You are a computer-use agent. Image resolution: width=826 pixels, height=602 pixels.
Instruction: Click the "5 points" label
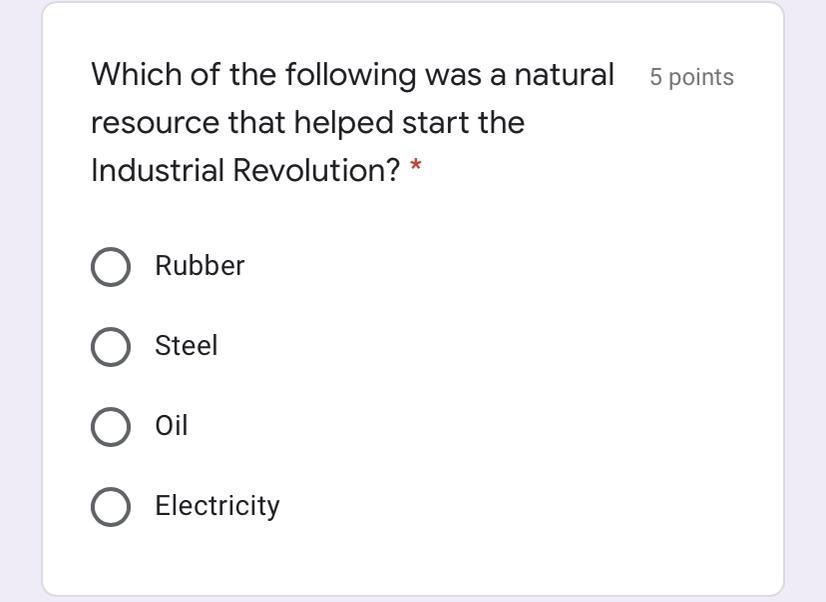(x=691, y=78)
